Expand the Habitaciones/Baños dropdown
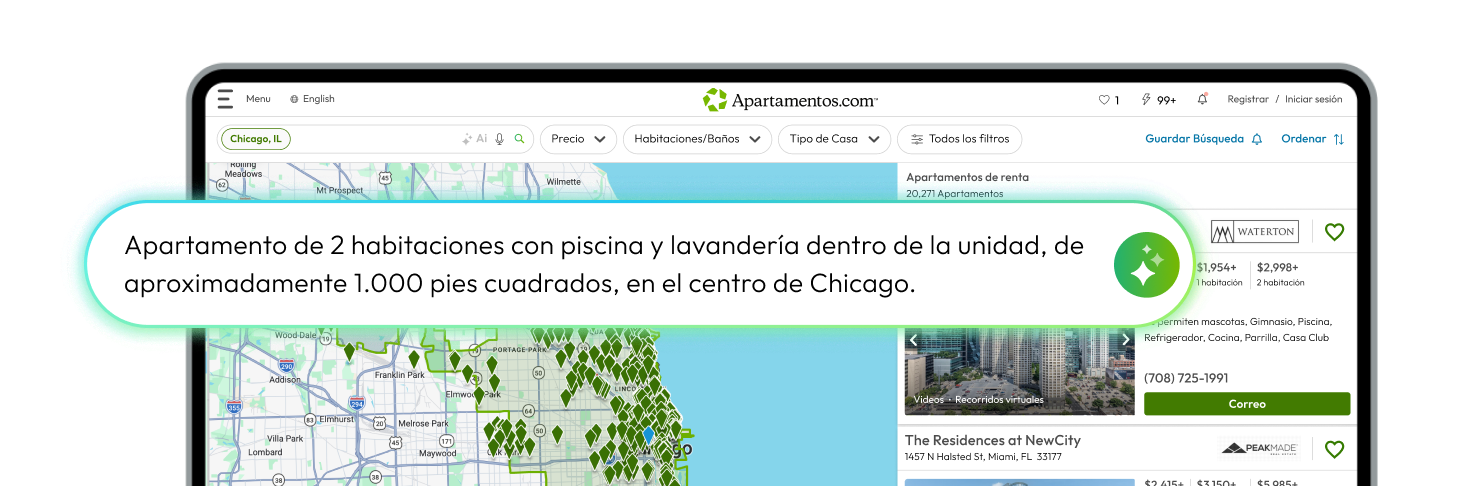 tap(696, 139)
